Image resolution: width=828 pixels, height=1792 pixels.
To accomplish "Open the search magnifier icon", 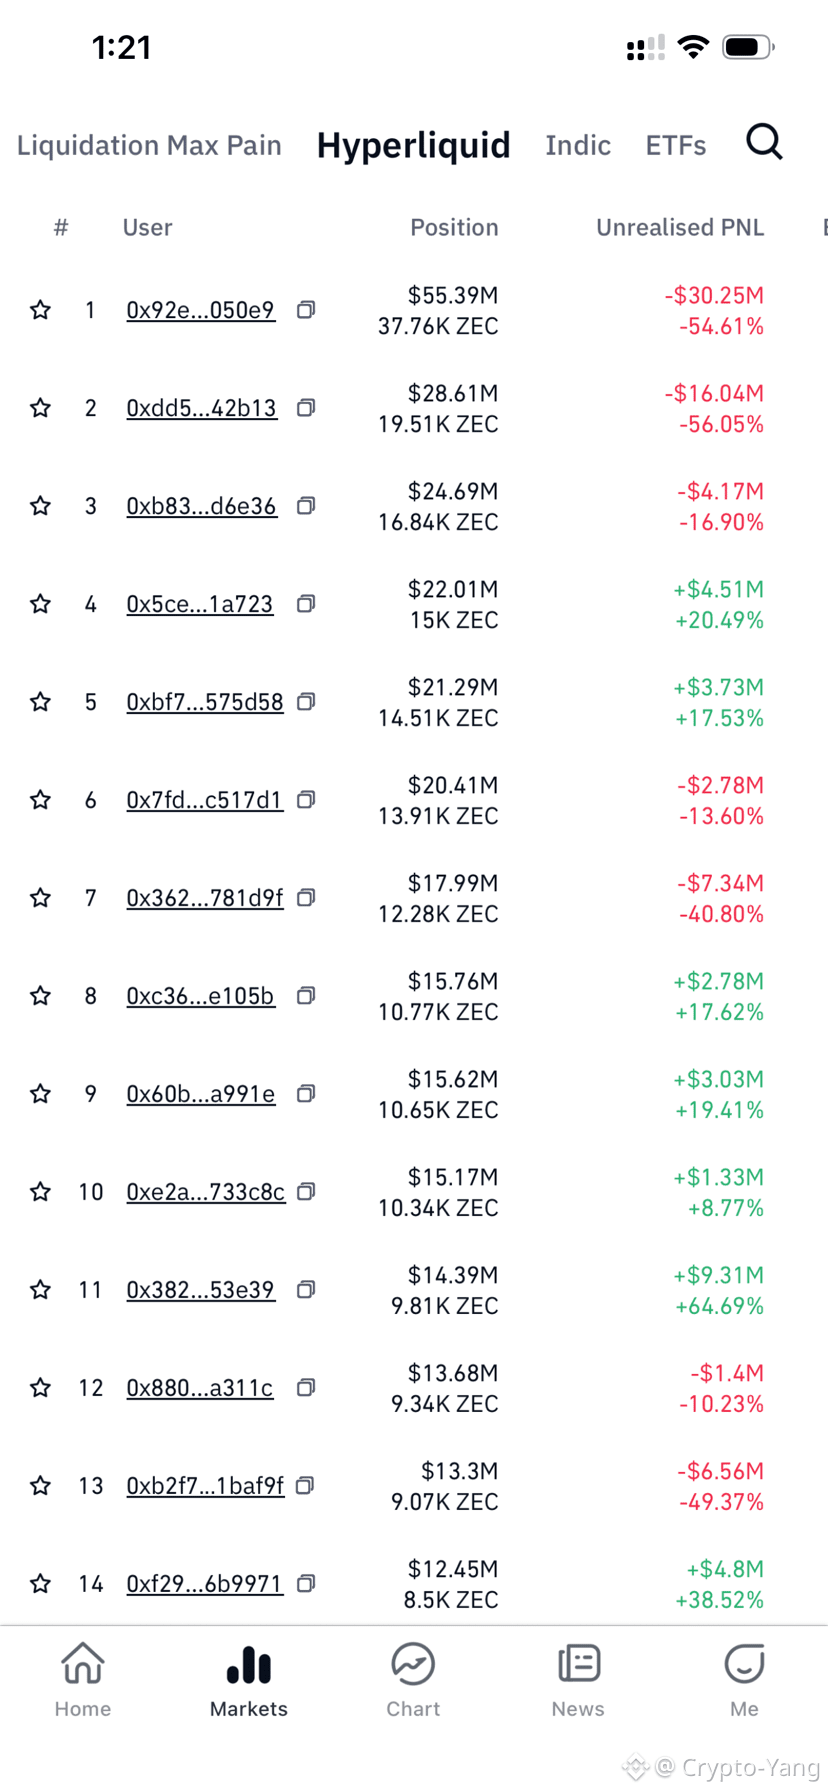I will [764, 142].
